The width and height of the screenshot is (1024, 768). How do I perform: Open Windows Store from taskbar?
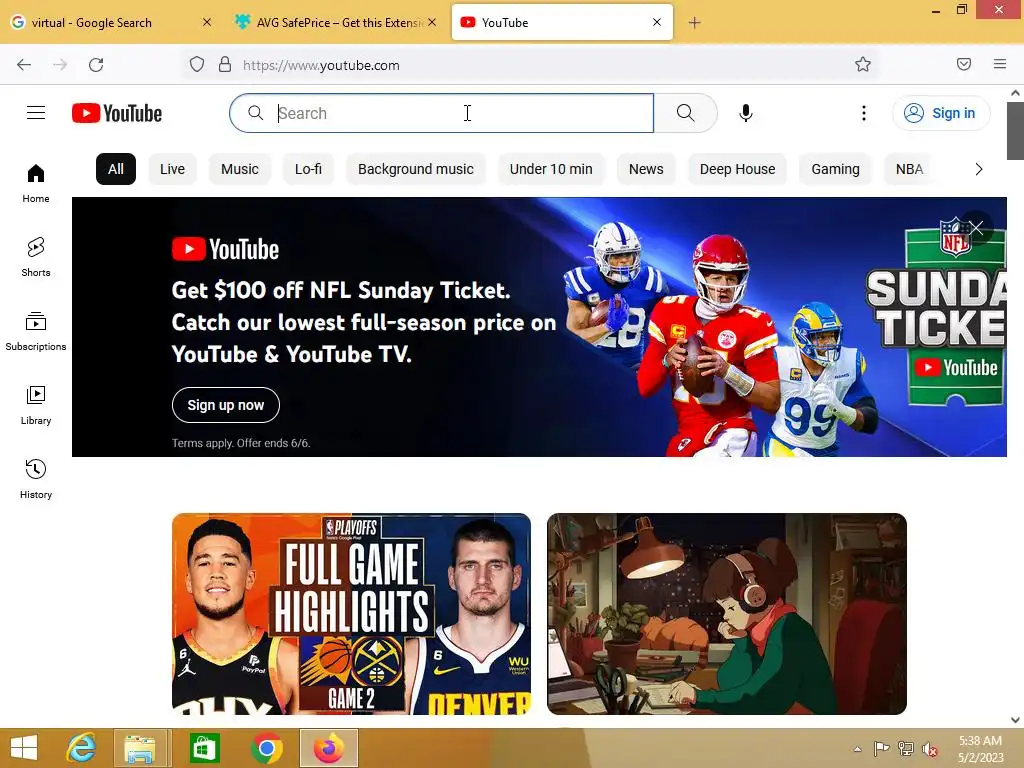coord(204,748)
